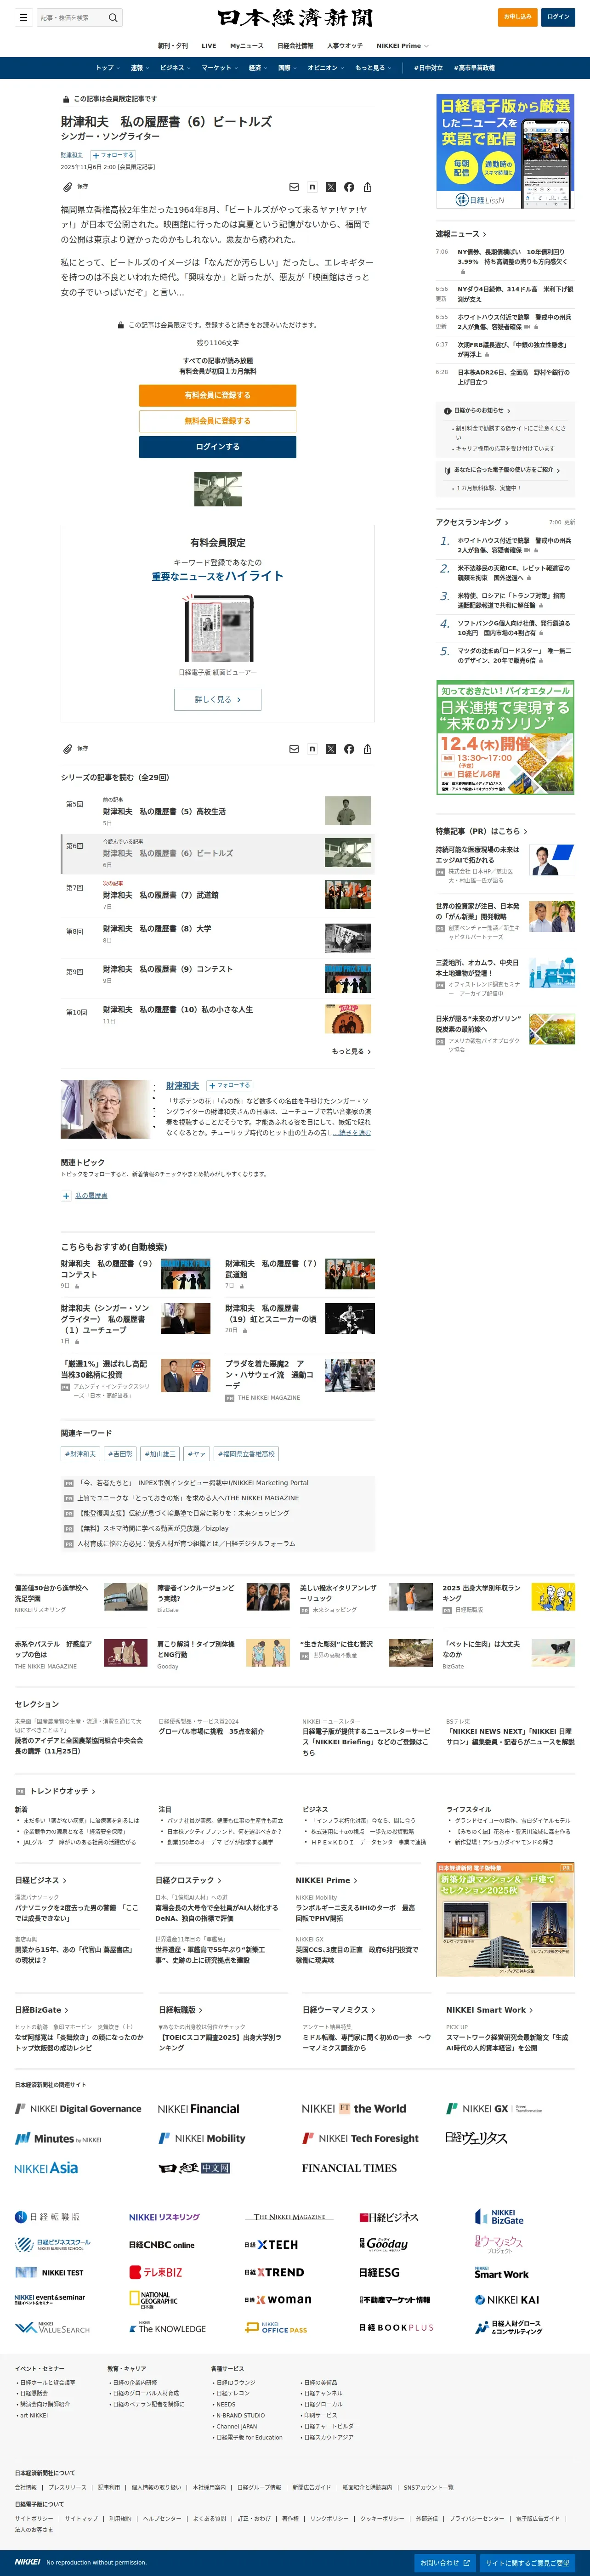This screenshot has width=590, height=2576.
Task: Share by email icon under the article date
Action: (x=294, y=187)
